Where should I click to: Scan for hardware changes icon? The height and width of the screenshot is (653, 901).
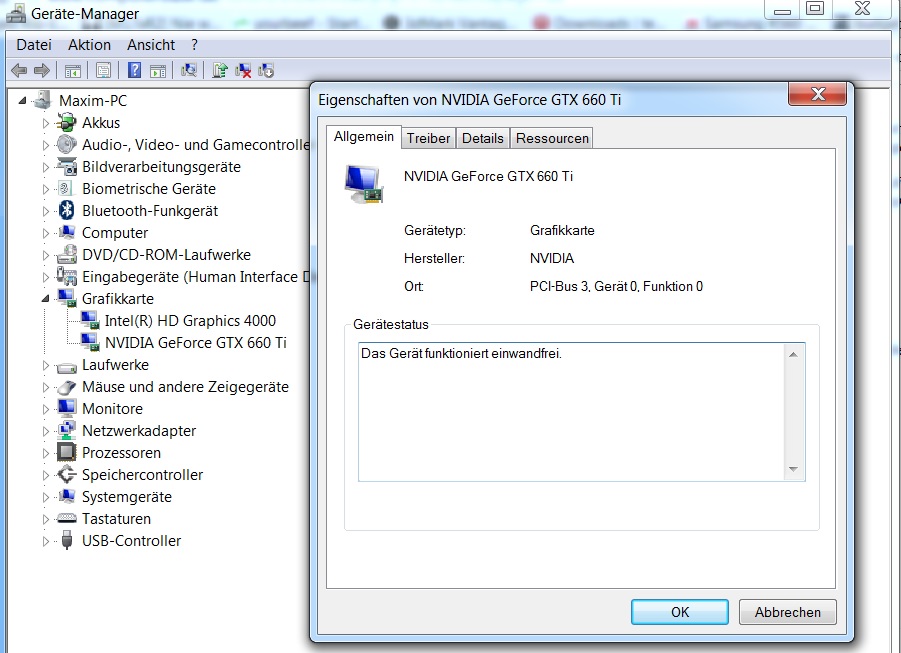tap(188, 70)
